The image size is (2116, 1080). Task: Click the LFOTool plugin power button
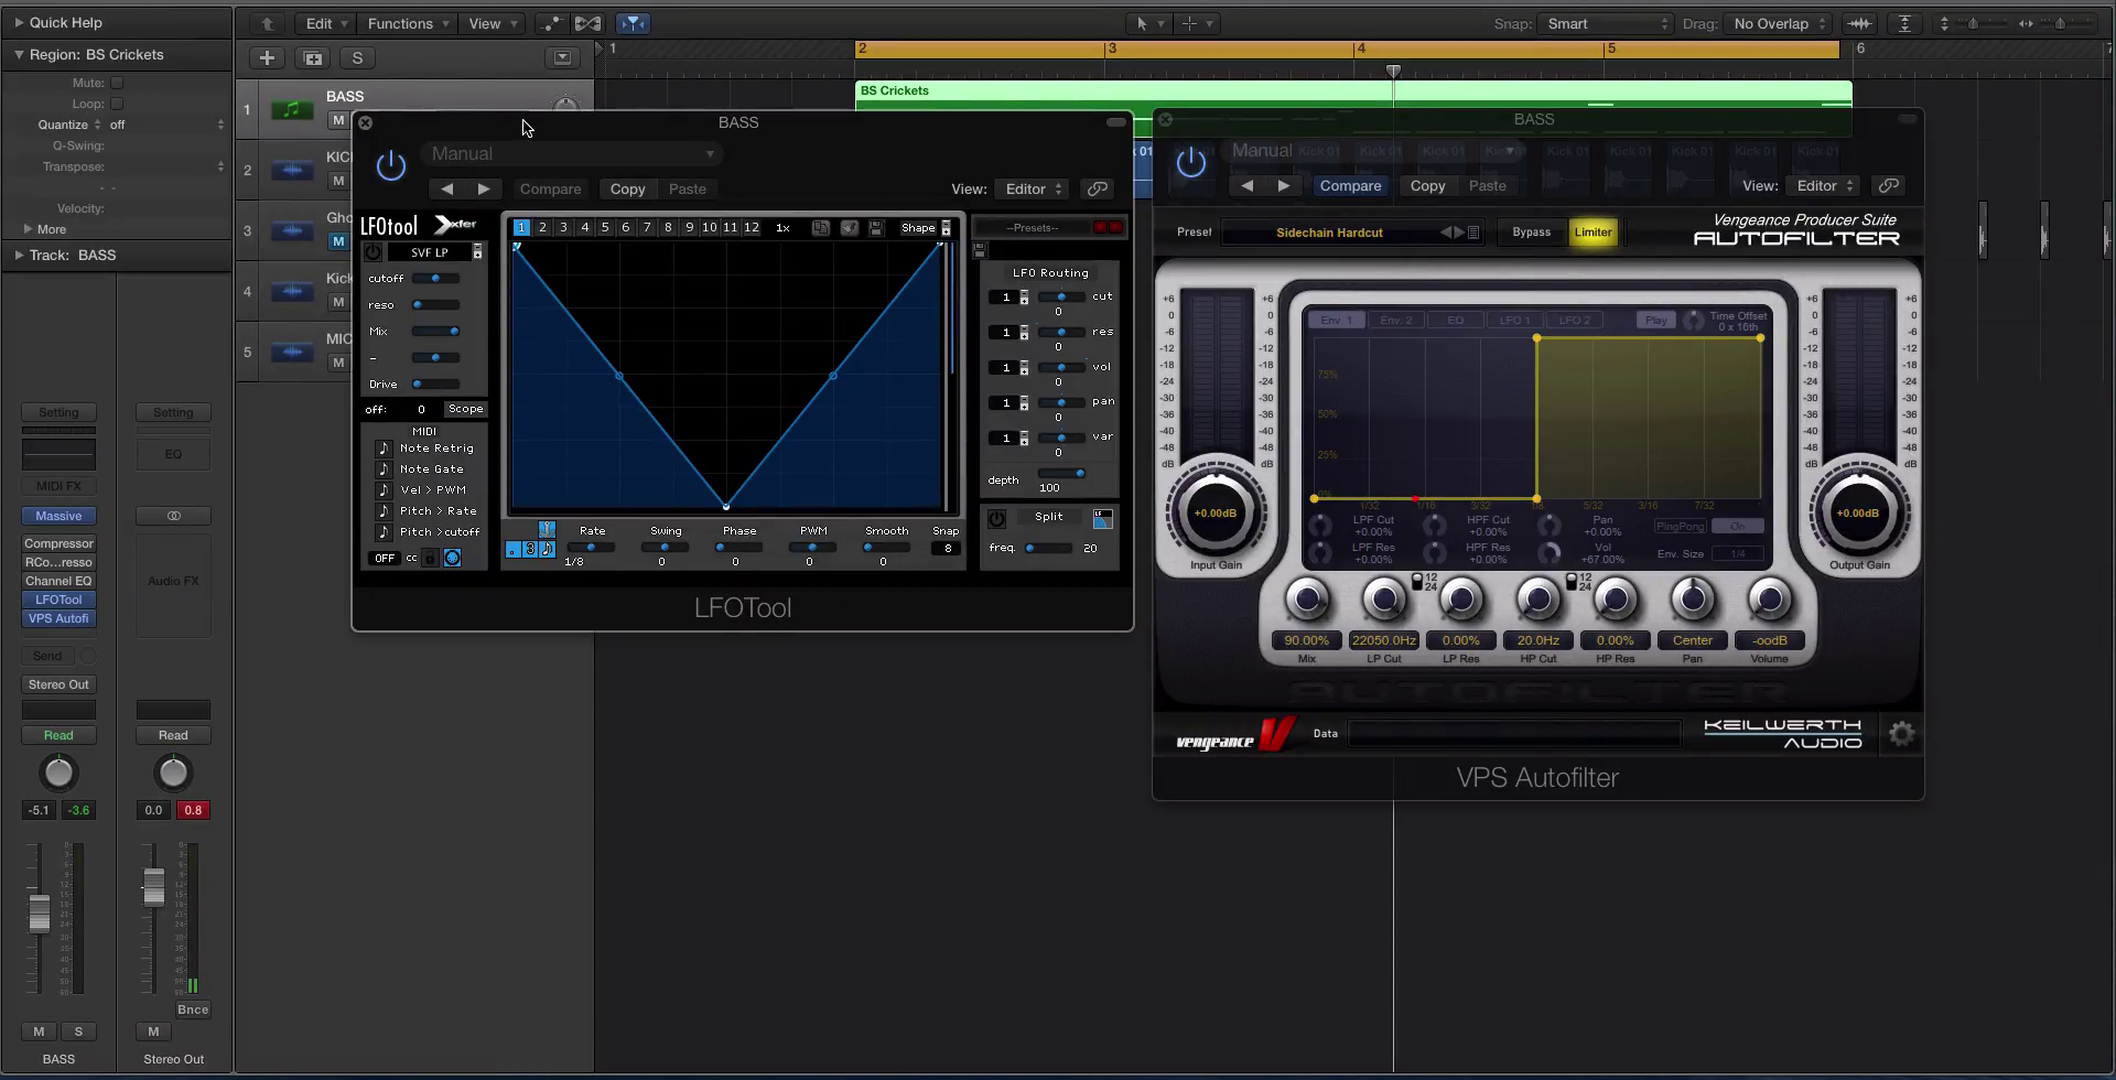[x=391, y=166]
